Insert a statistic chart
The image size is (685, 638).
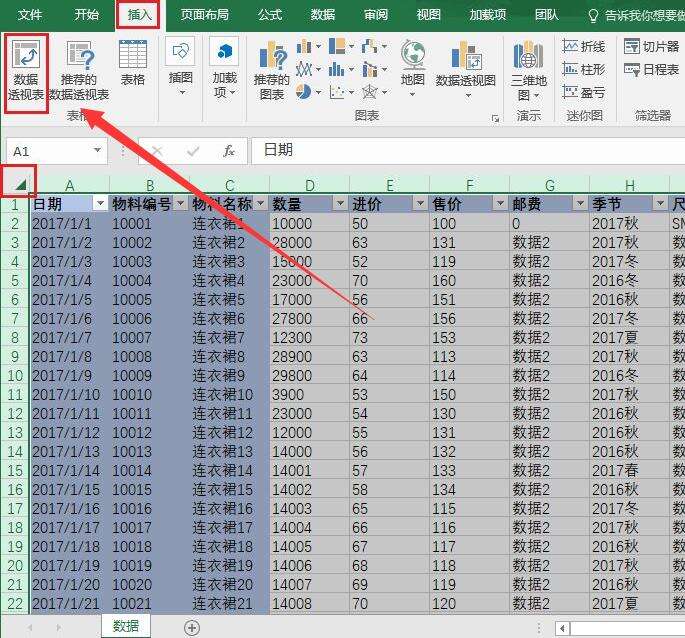[x=341, y=69]
